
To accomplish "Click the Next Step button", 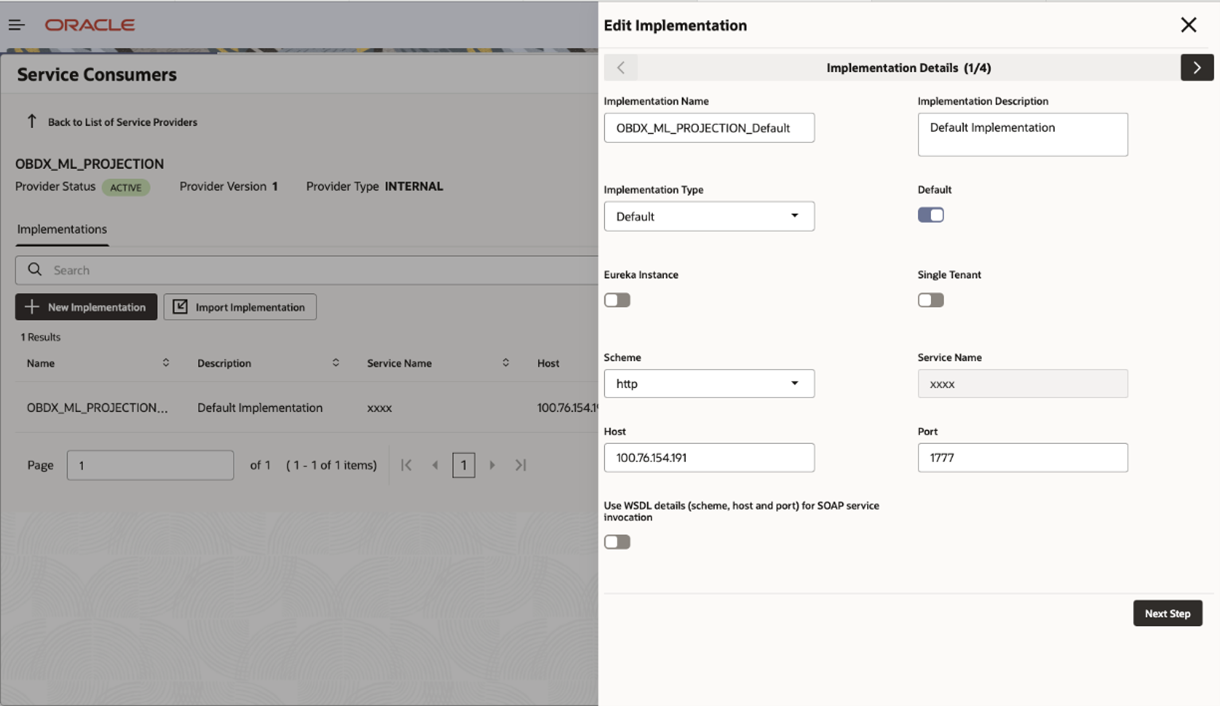I will [x=1168, y=613].
